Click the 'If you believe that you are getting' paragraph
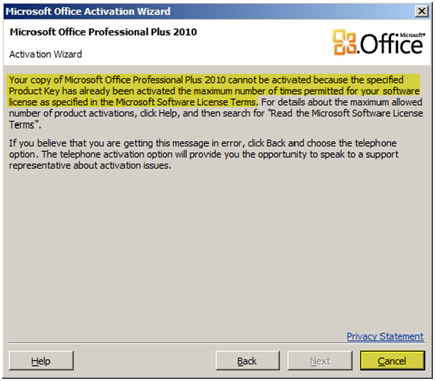This screenshot has height=381, width=435. 203,154
